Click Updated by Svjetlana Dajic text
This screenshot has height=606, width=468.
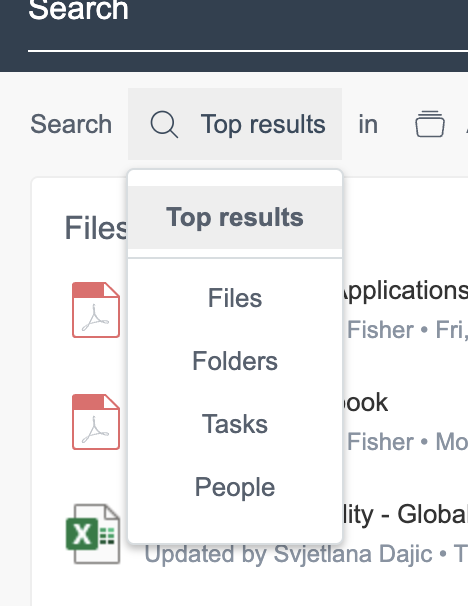point(288,554)
